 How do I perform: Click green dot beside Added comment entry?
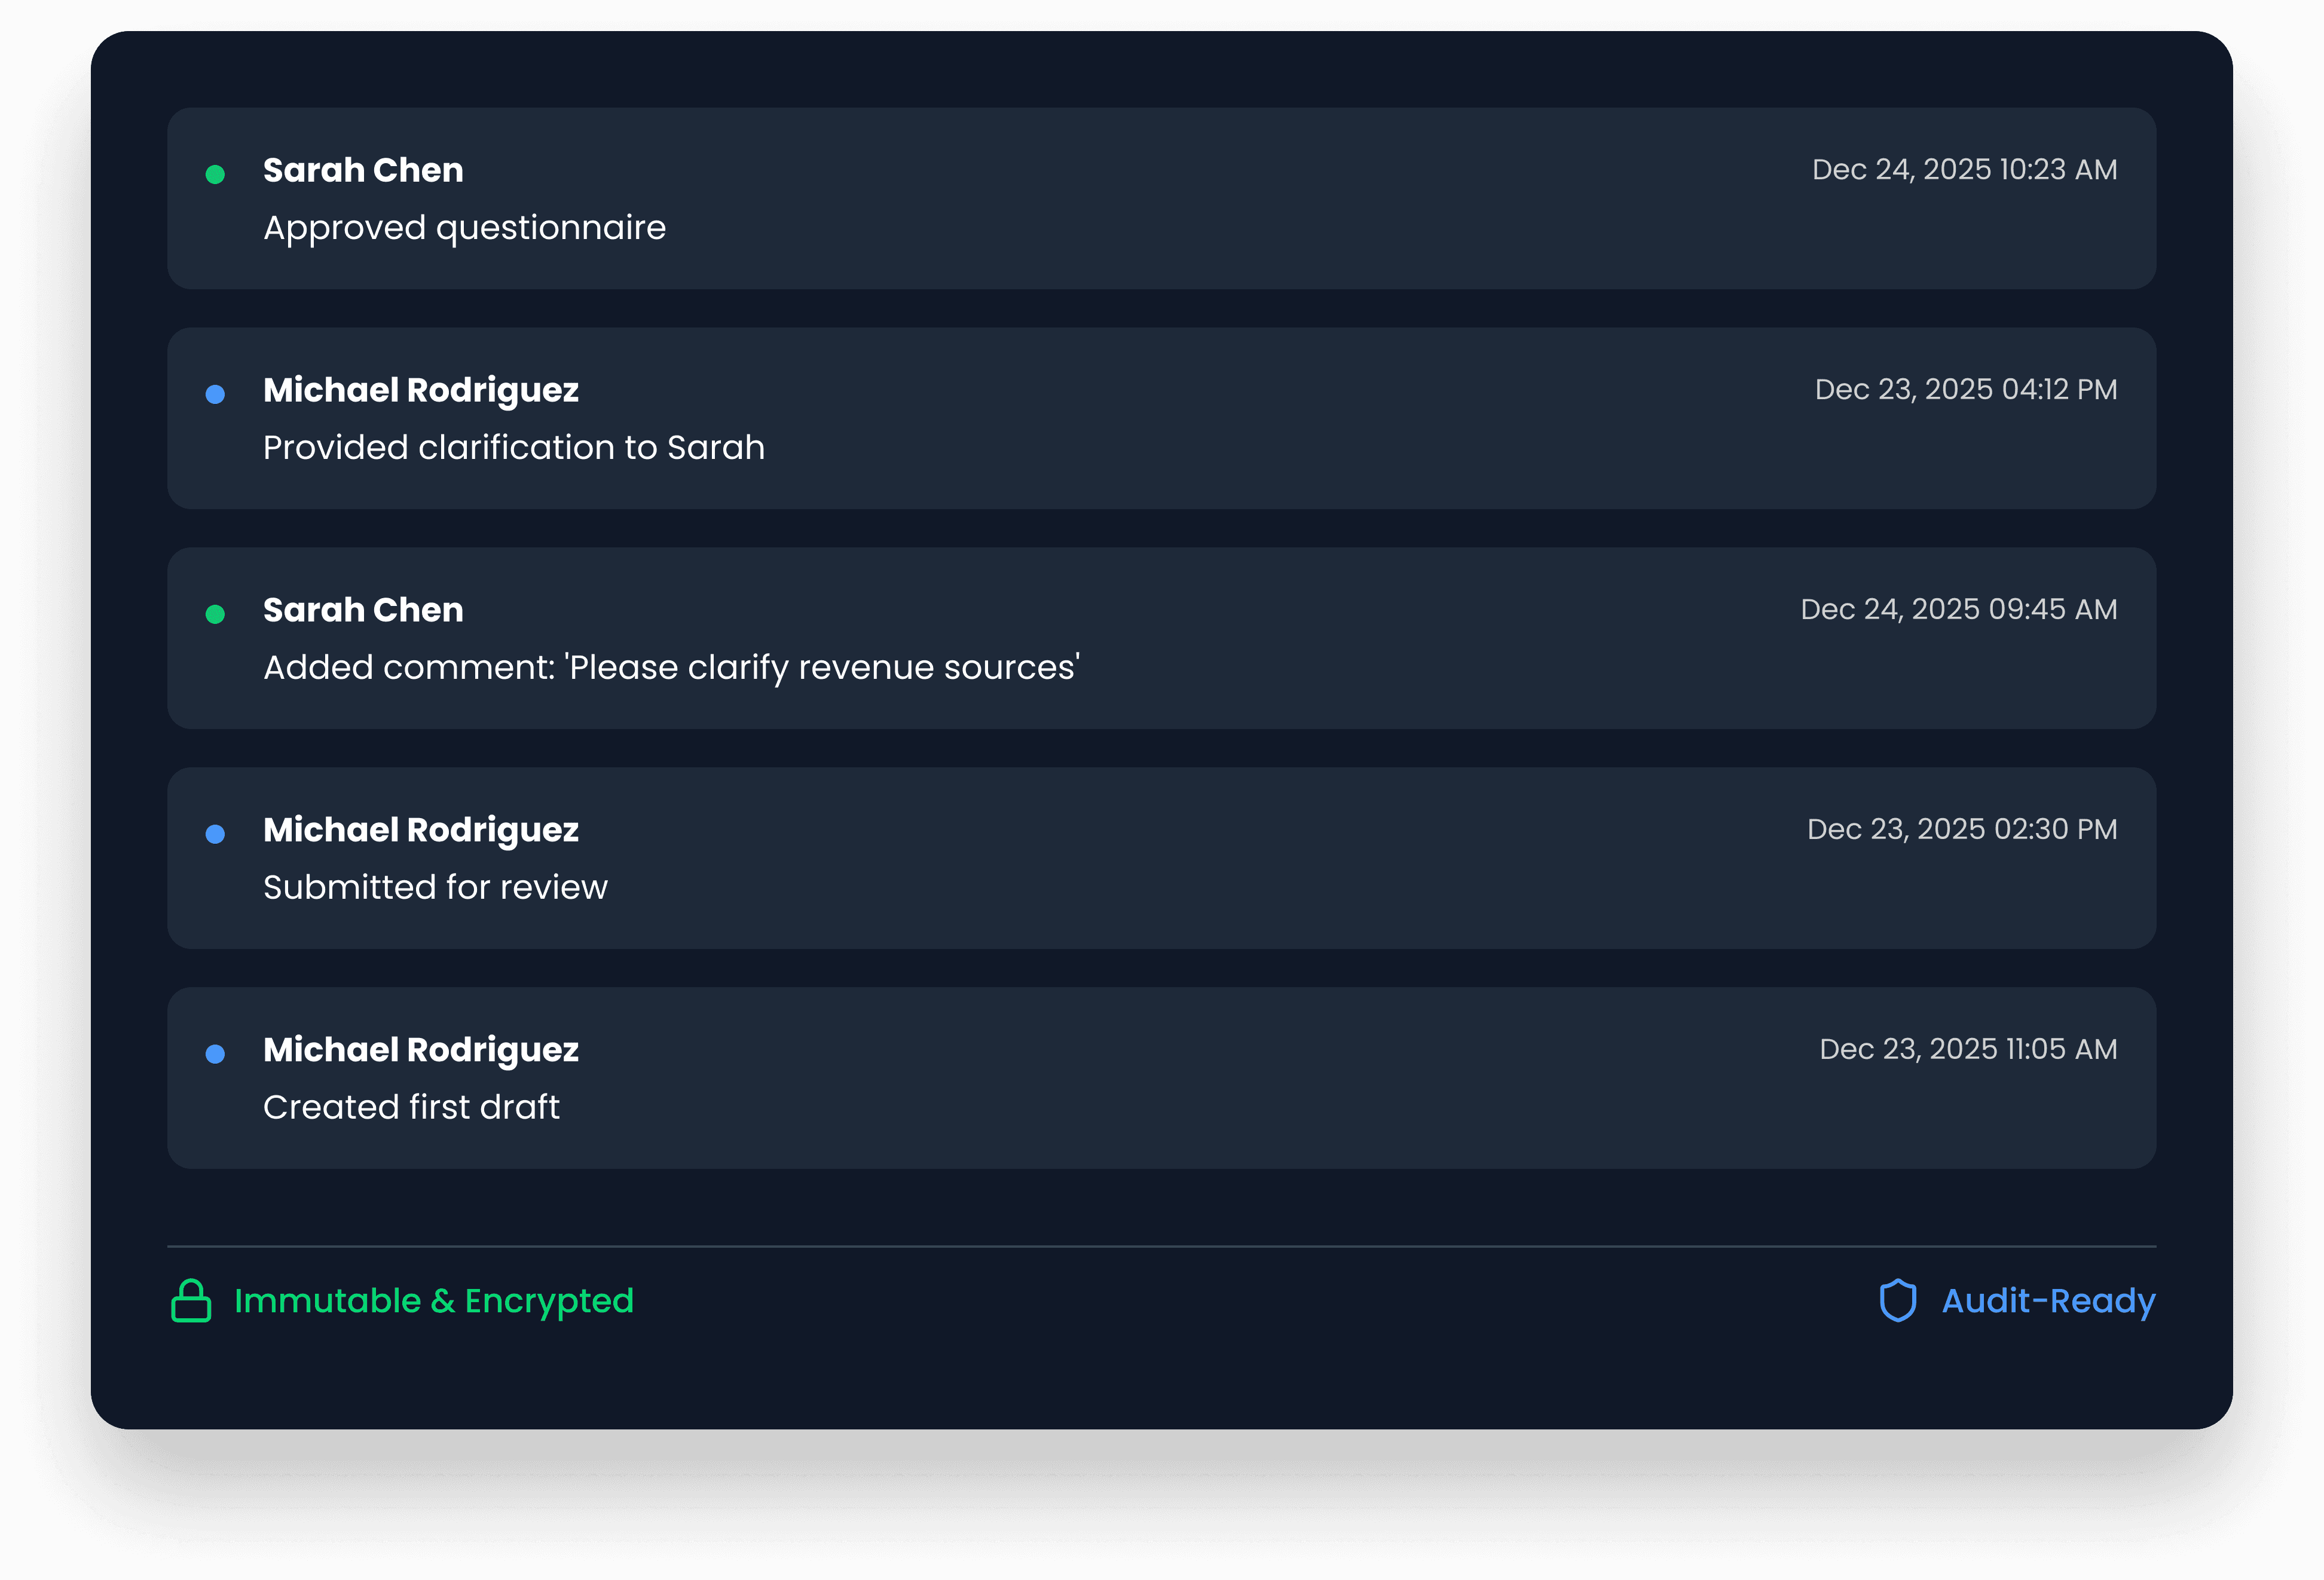coord(215,615)
